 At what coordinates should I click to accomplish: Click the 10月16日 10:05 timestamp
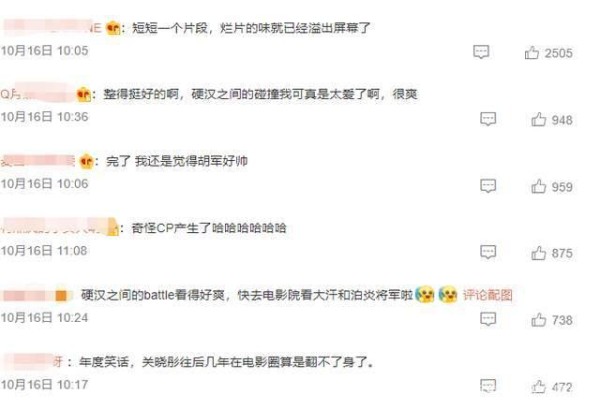click(x=44, y=51)
